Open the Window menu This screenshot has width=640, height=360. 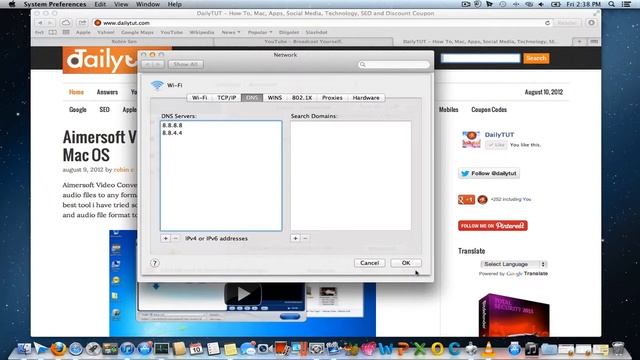pos(148,4)
